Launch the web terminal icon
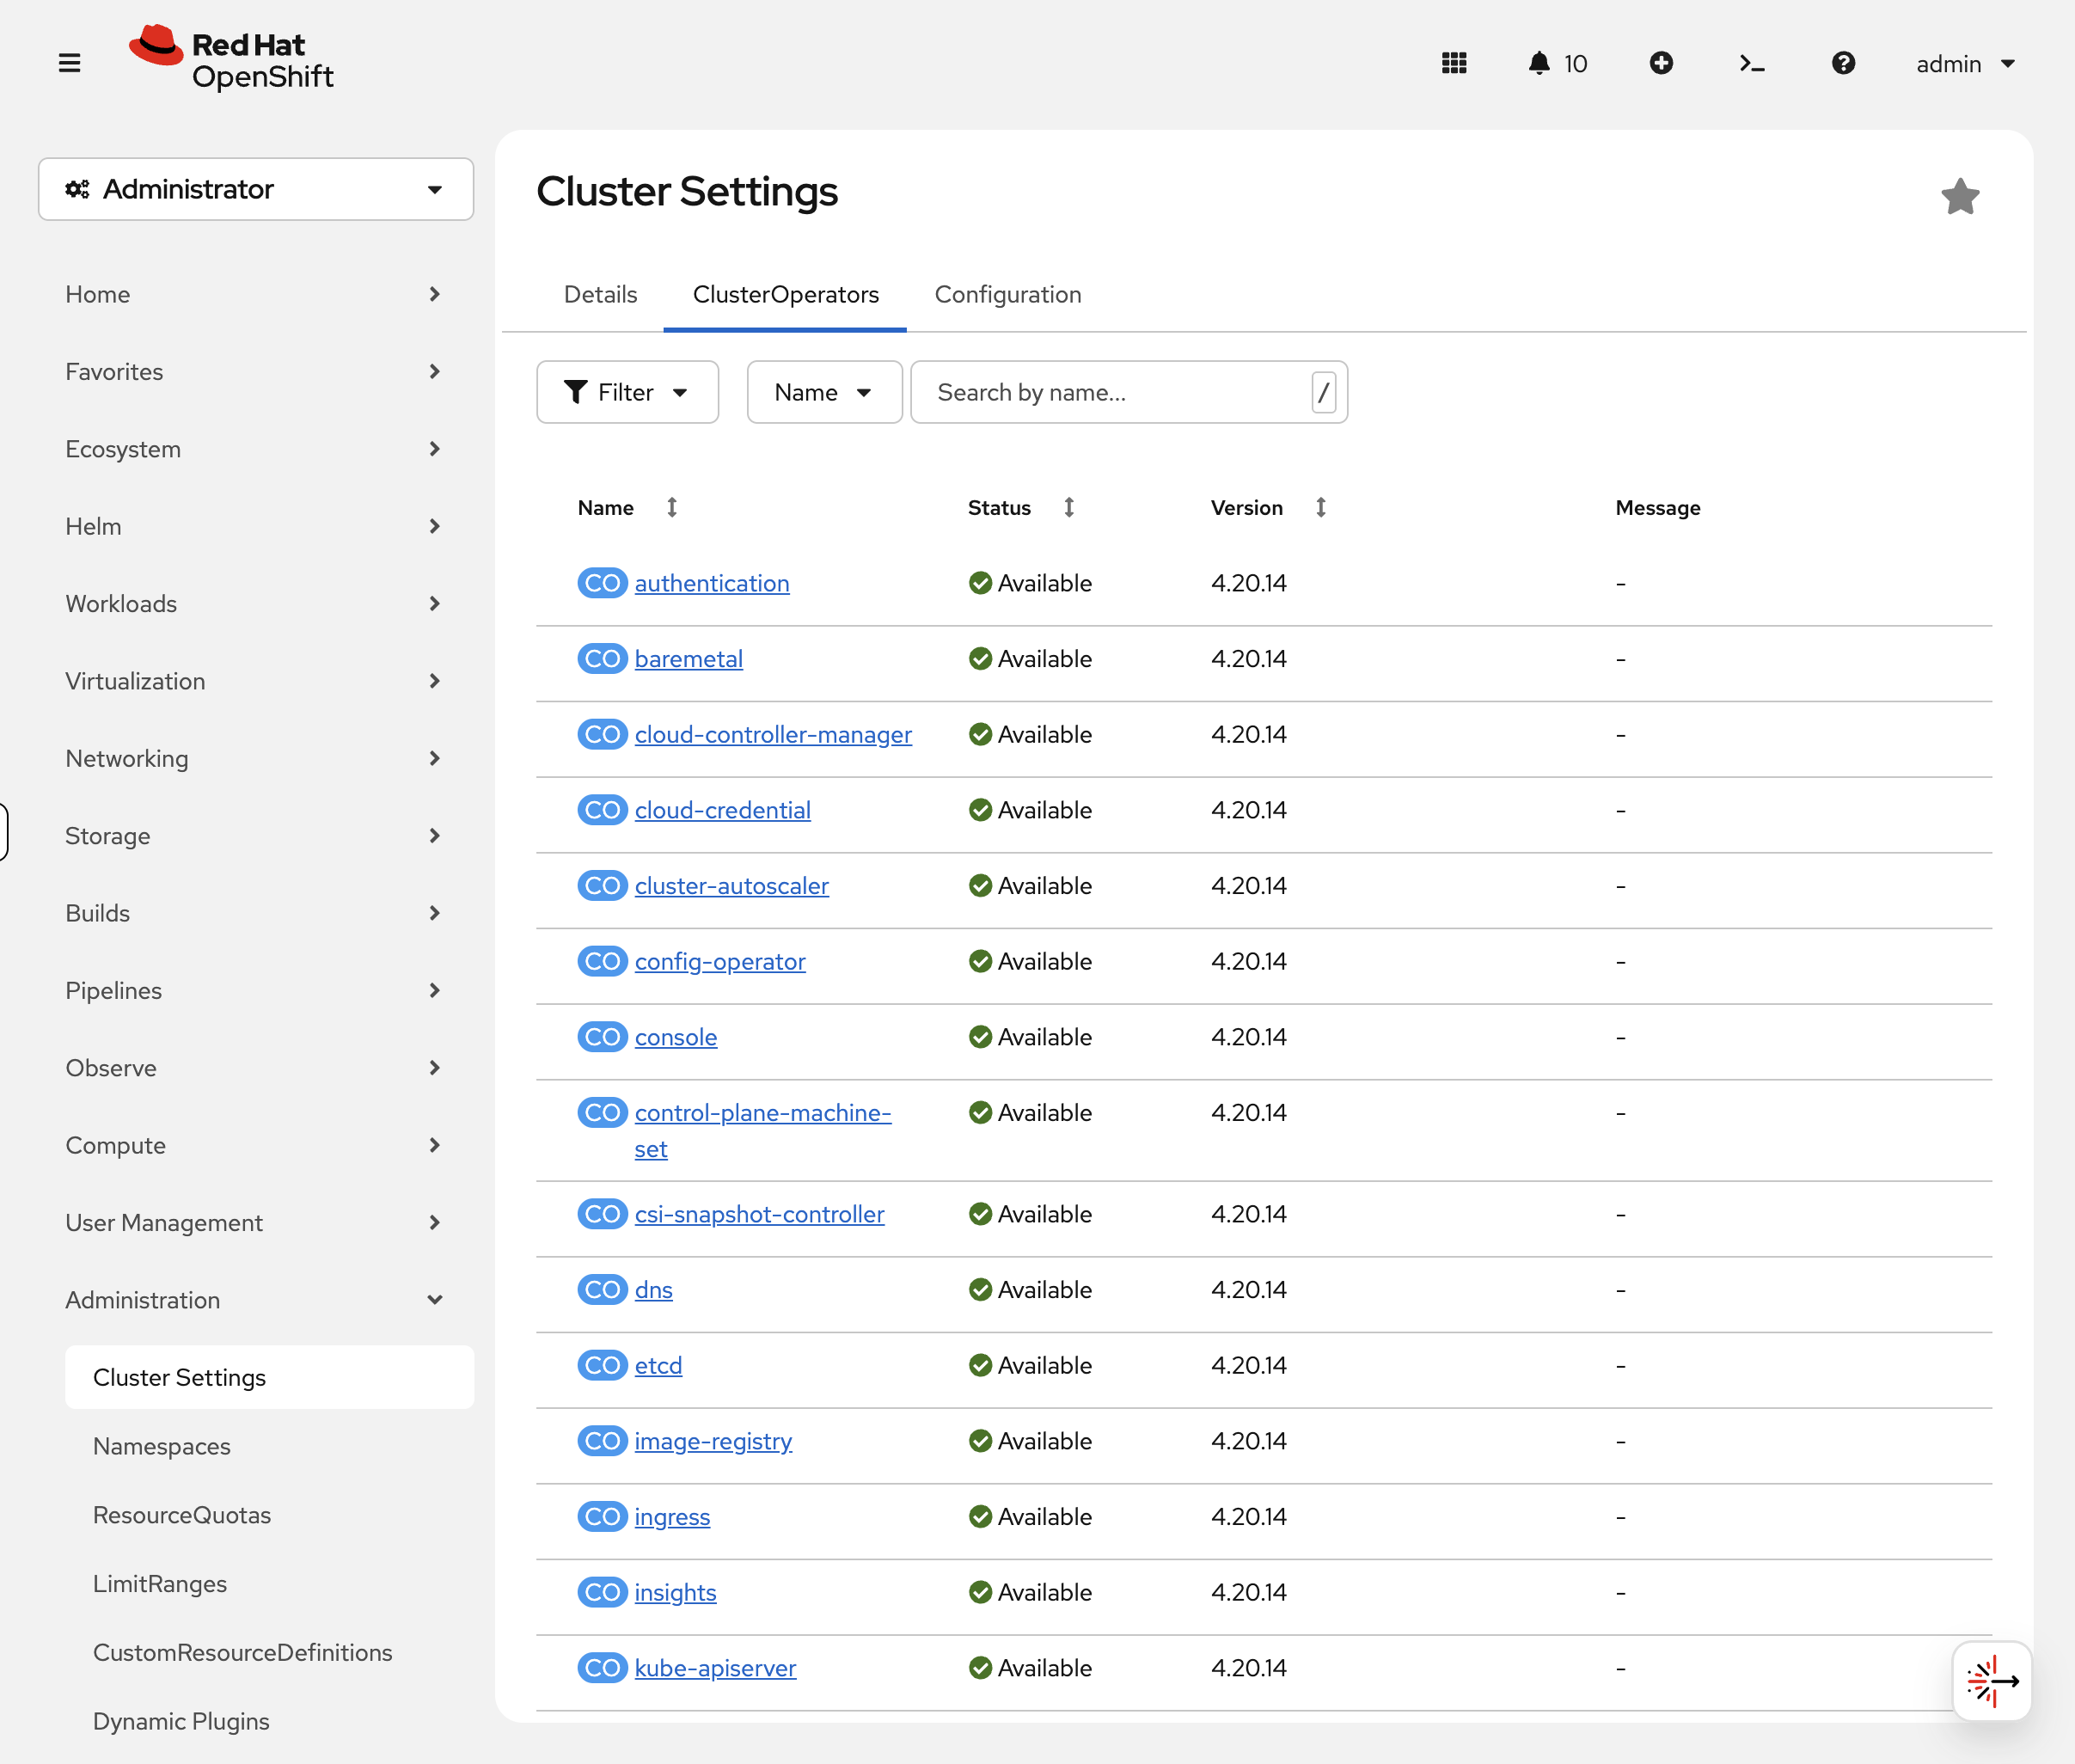 pyautogui.click(x=1751, y=63)
